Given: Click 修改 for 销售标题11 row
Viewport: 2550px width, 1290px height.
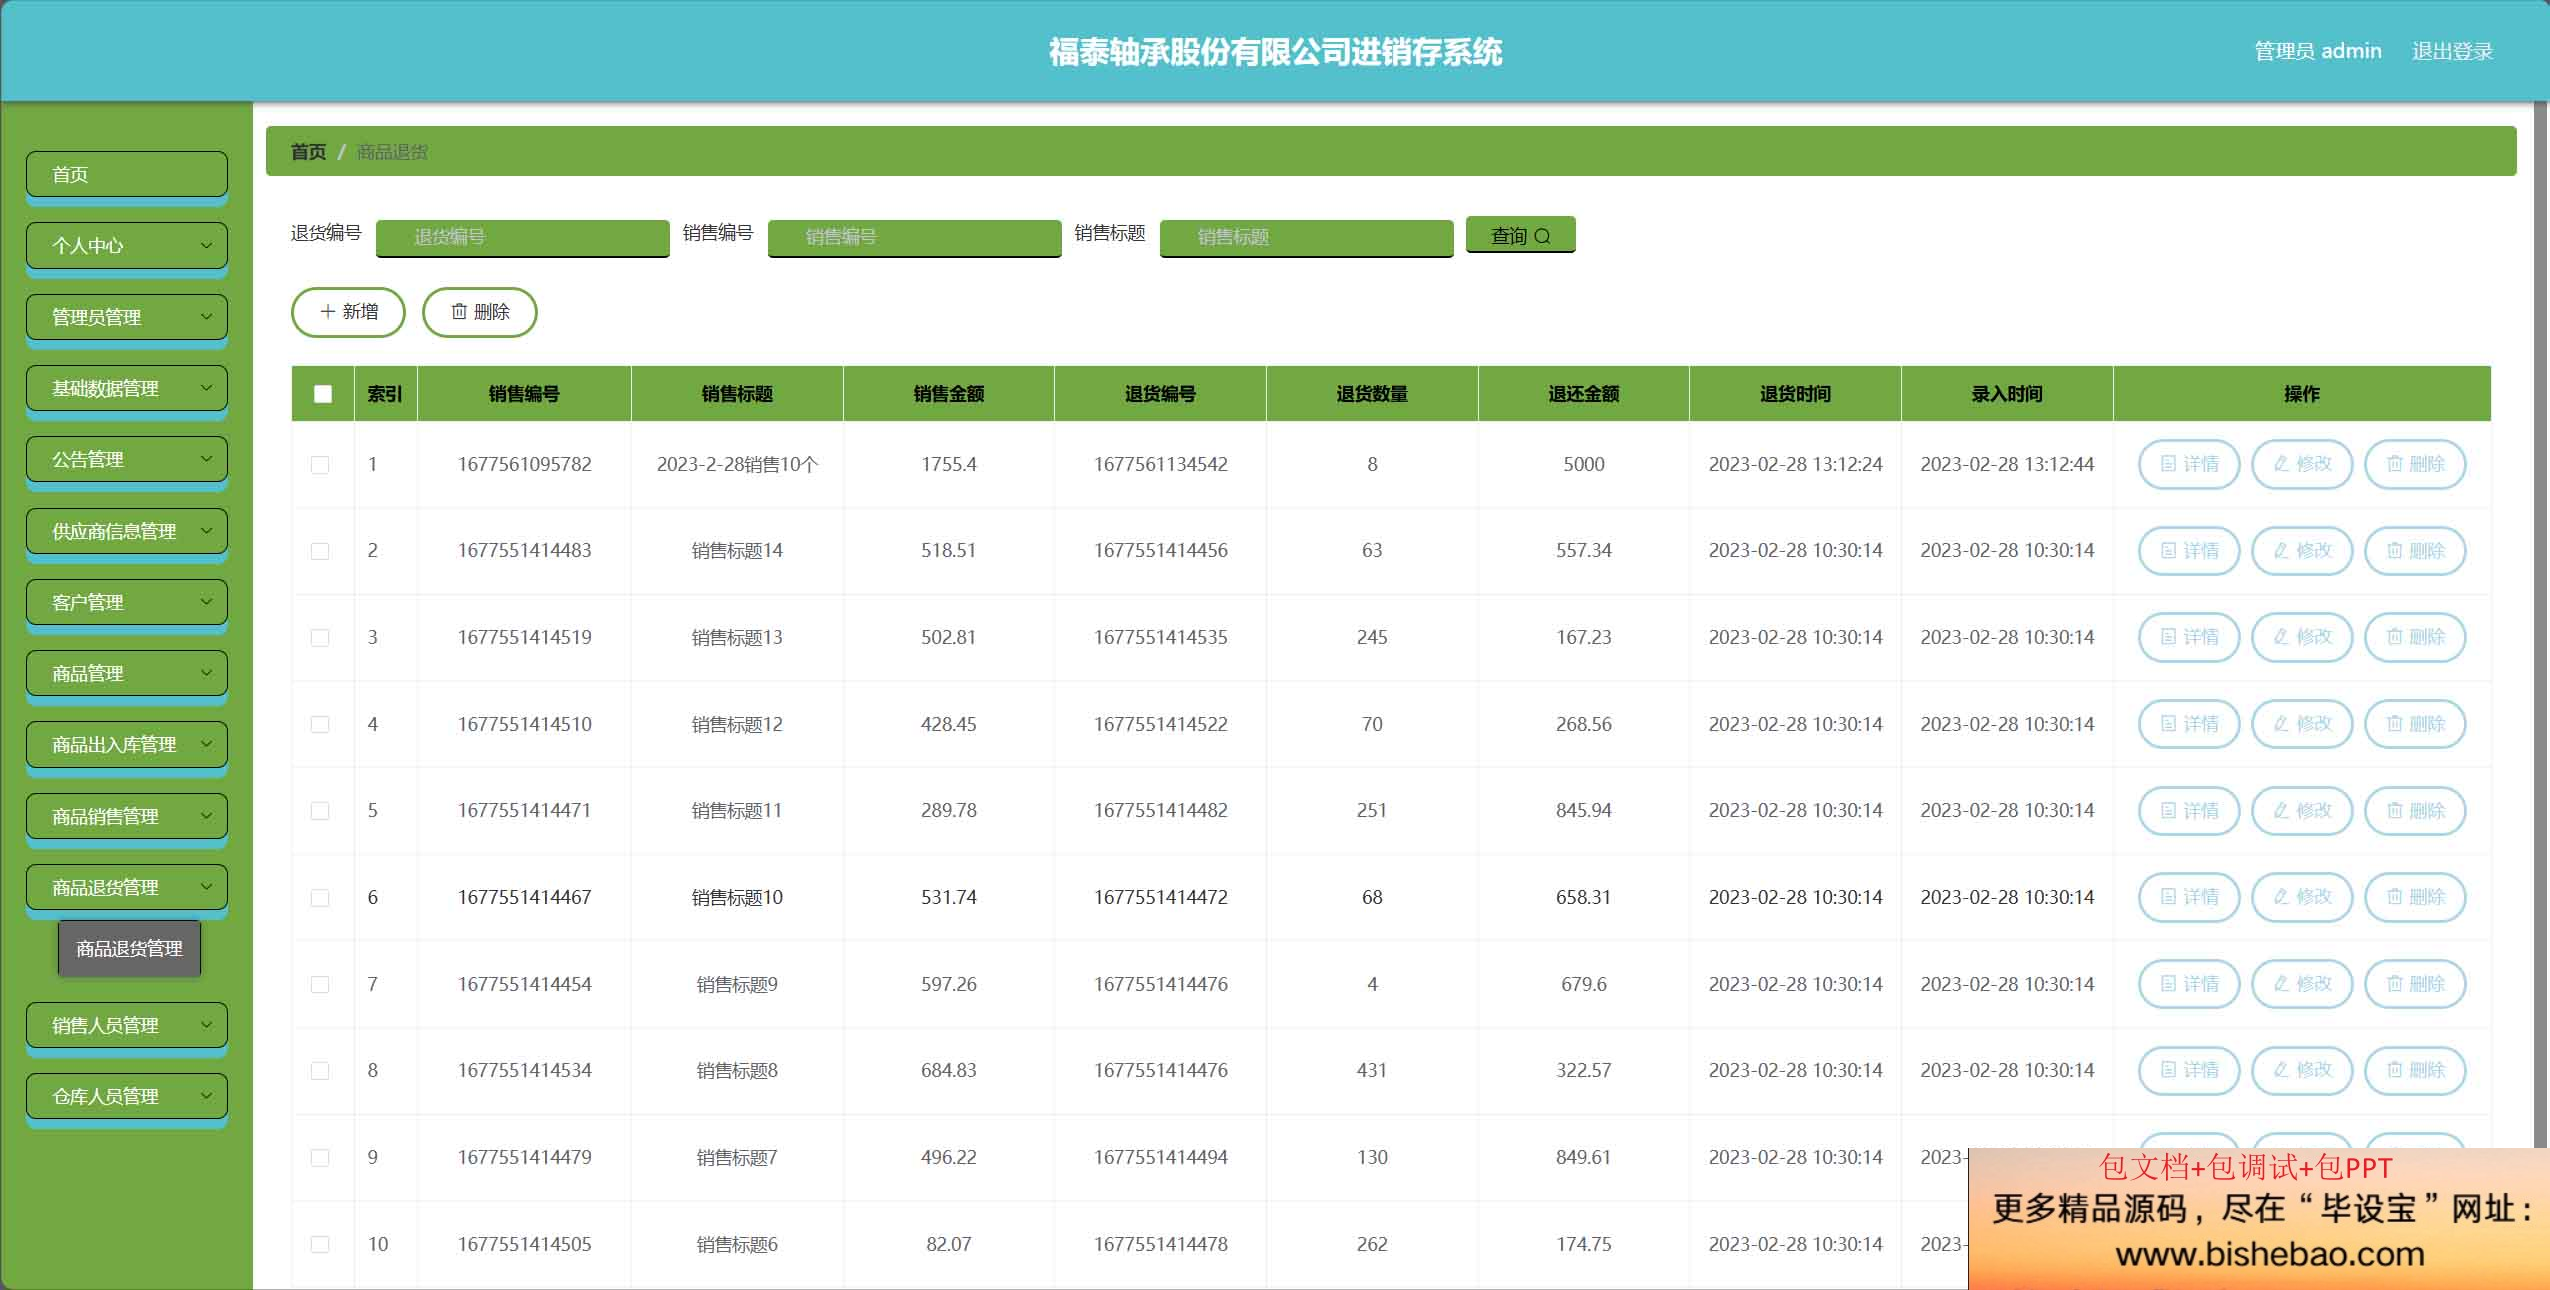Looking at the screenshot, I should (2301, 811).
